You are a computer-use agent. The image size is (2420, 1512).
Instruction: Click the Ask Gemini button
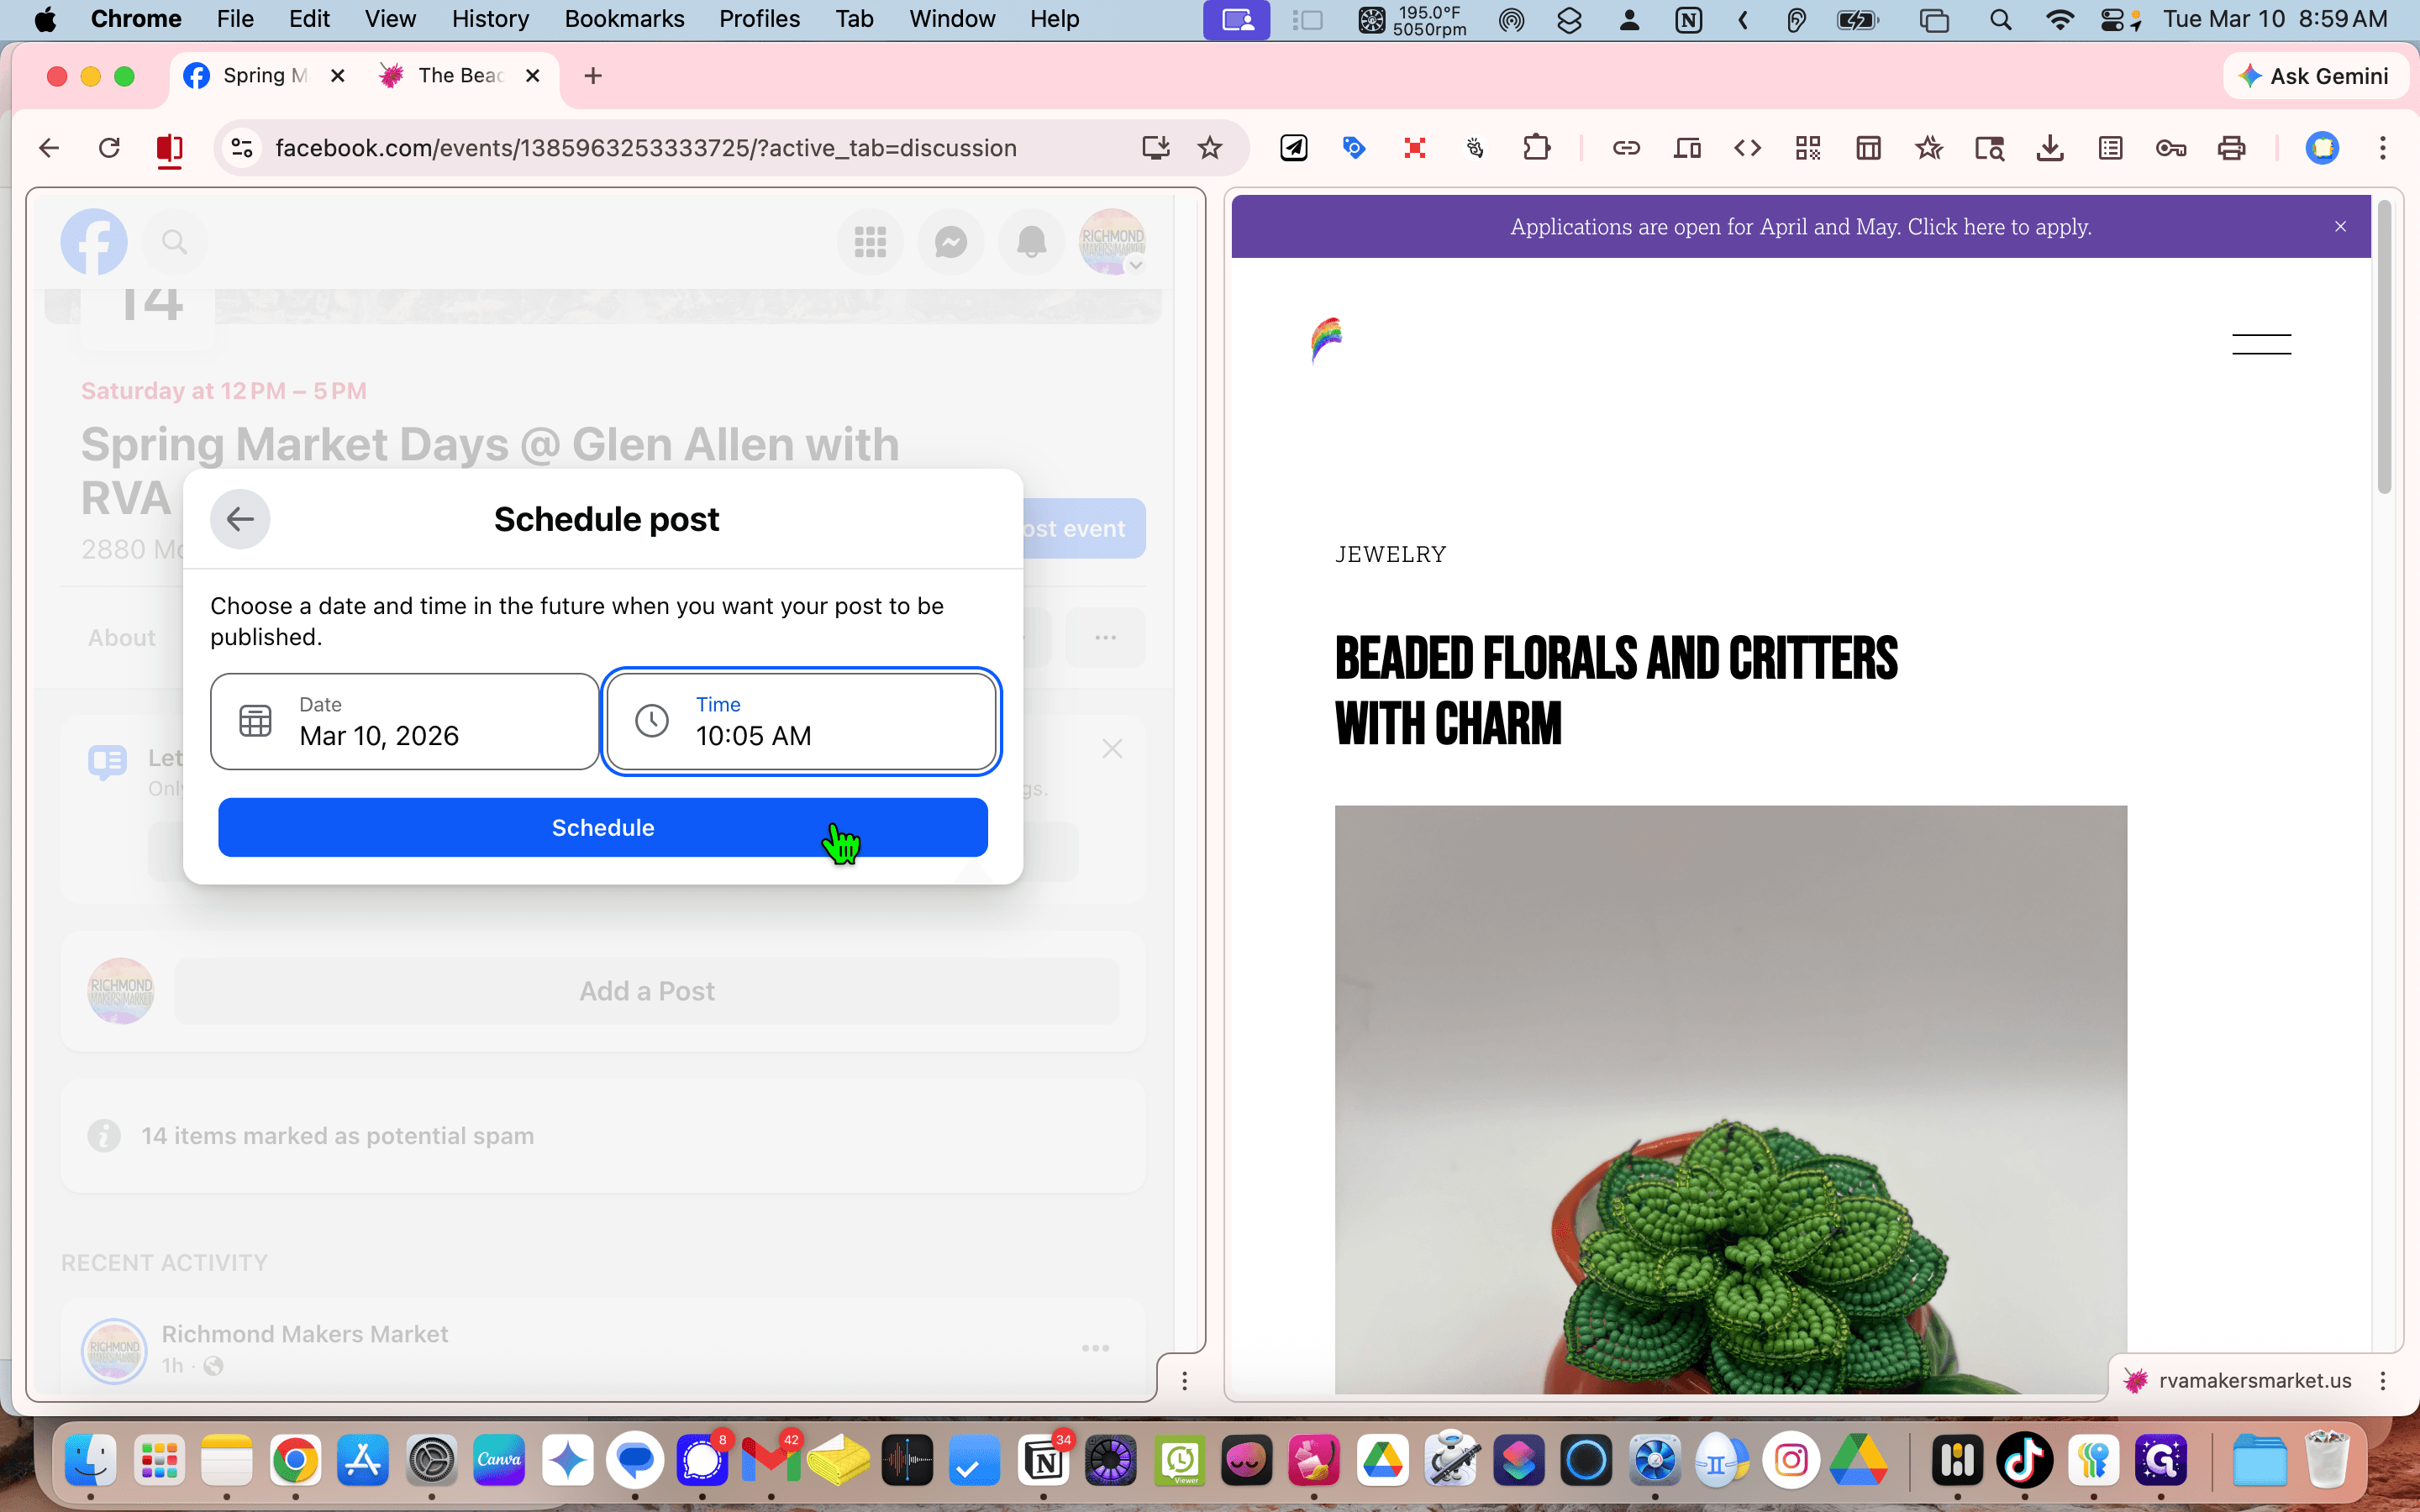point(2315,76)
